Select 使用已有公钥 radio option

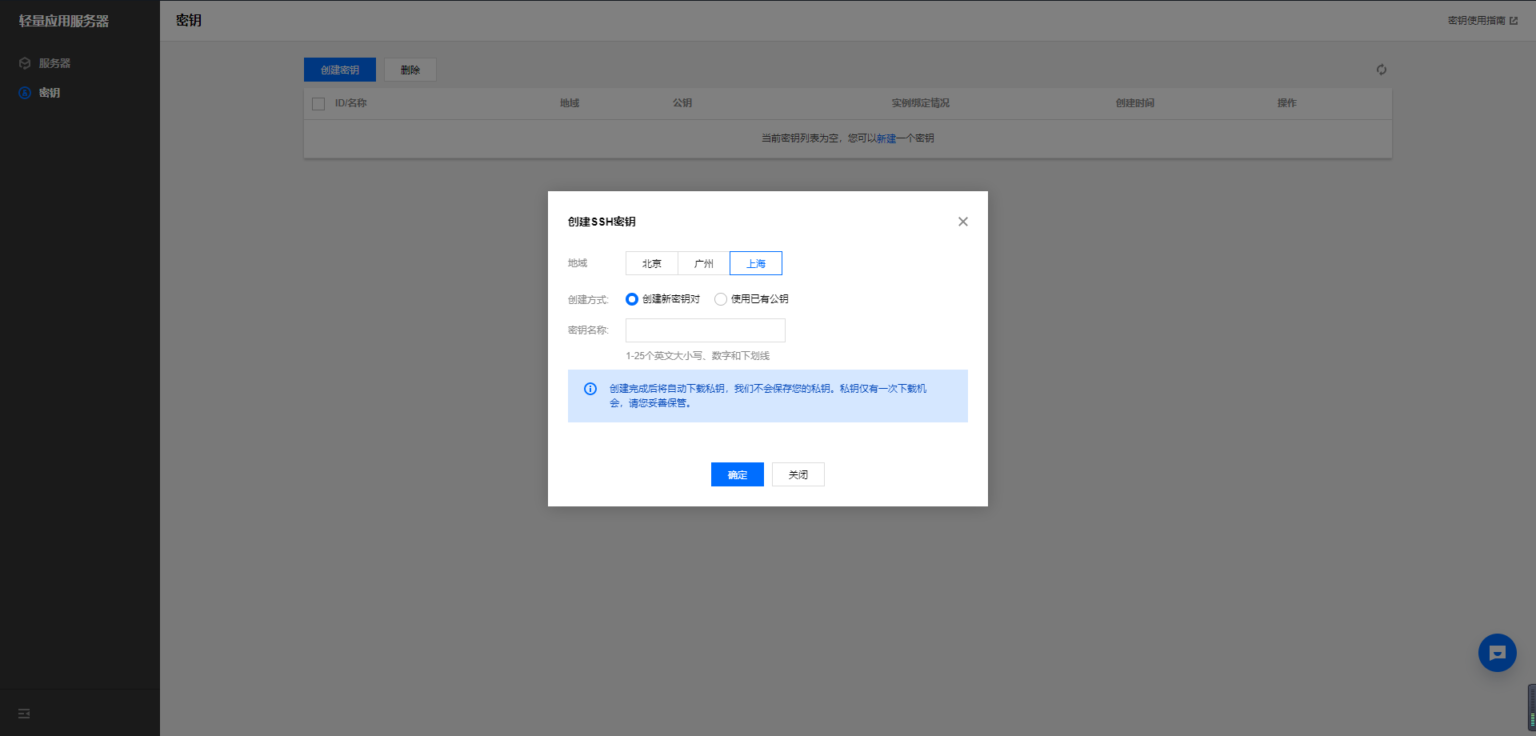721,299
